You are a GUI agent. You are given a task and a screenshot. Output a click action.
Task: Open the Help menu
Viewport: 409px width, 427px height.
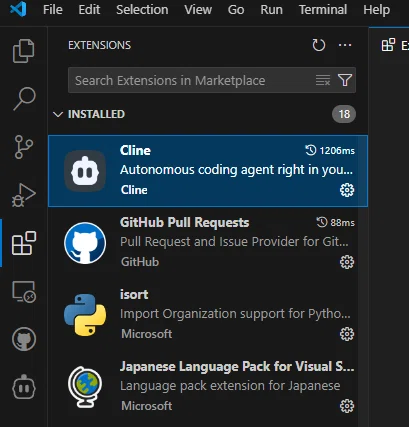tap(376, 10)
